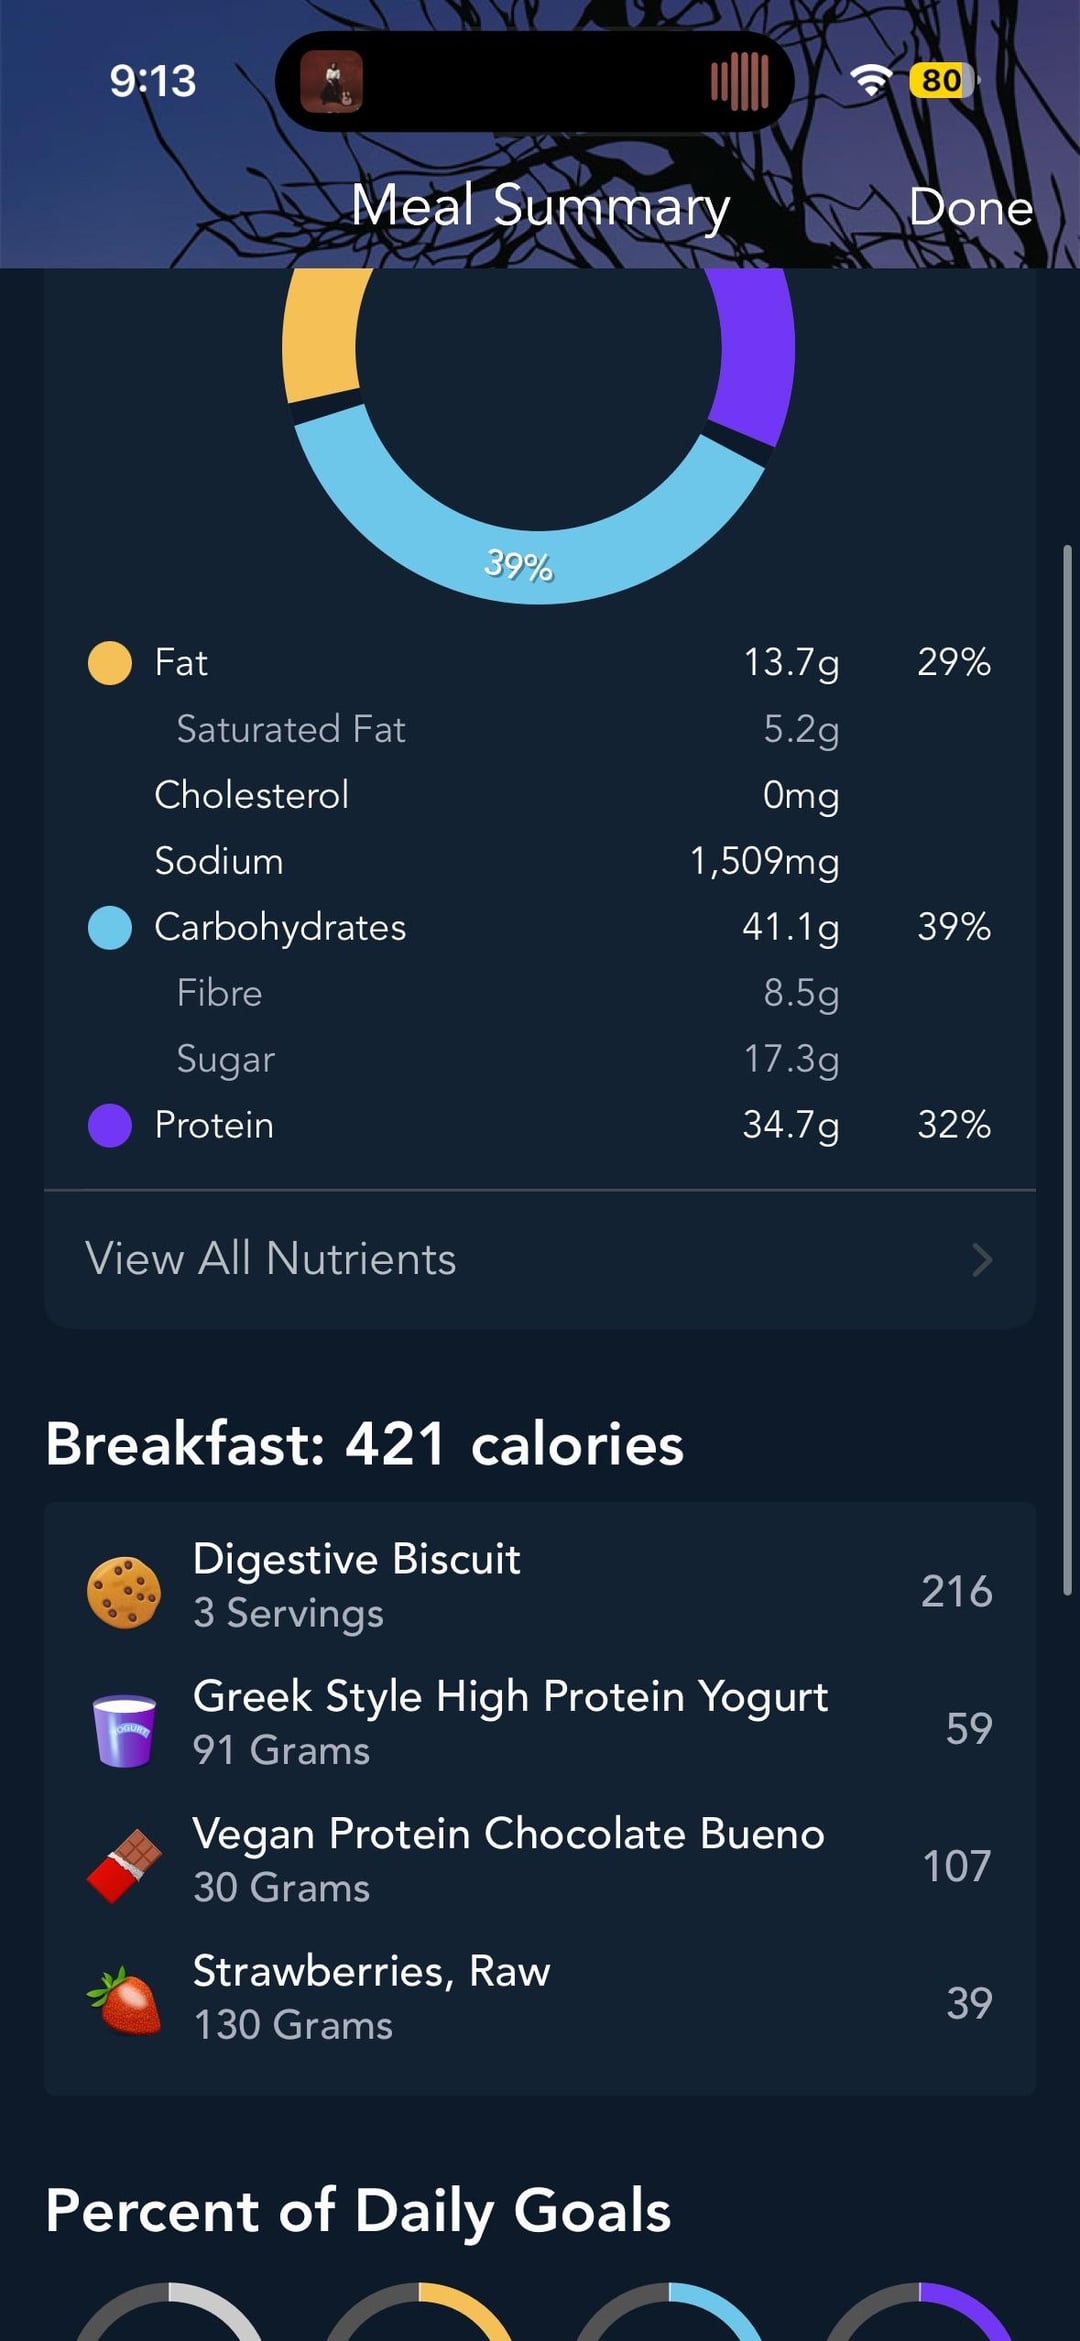
Task: Tap the strawberry icon
Action: 124,2002
